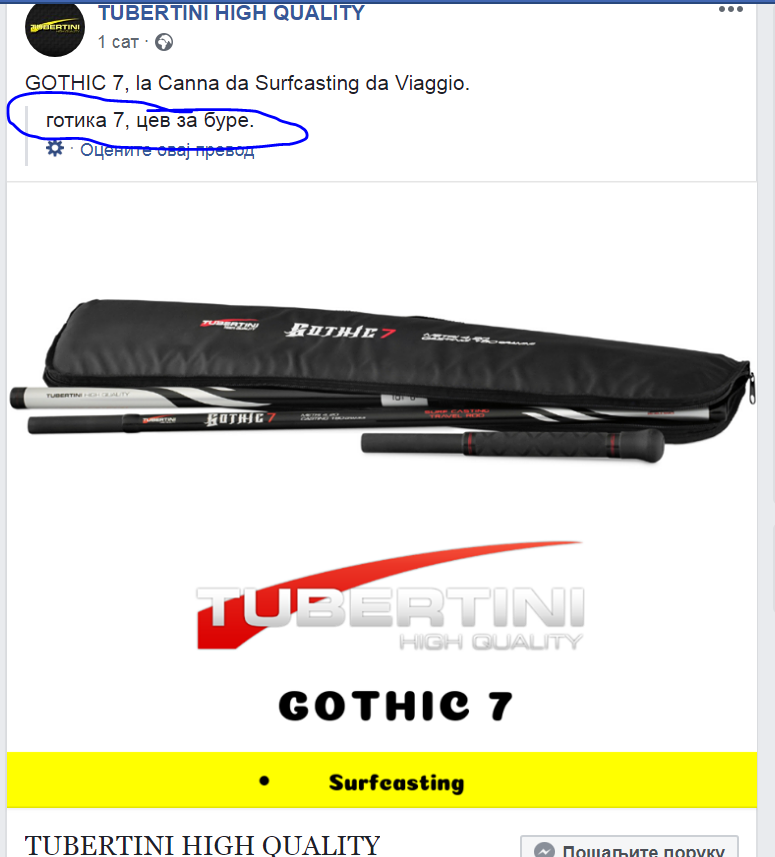Click the large red Tubertini High Quality logo
Screen dimensions: 775x857
390,596
